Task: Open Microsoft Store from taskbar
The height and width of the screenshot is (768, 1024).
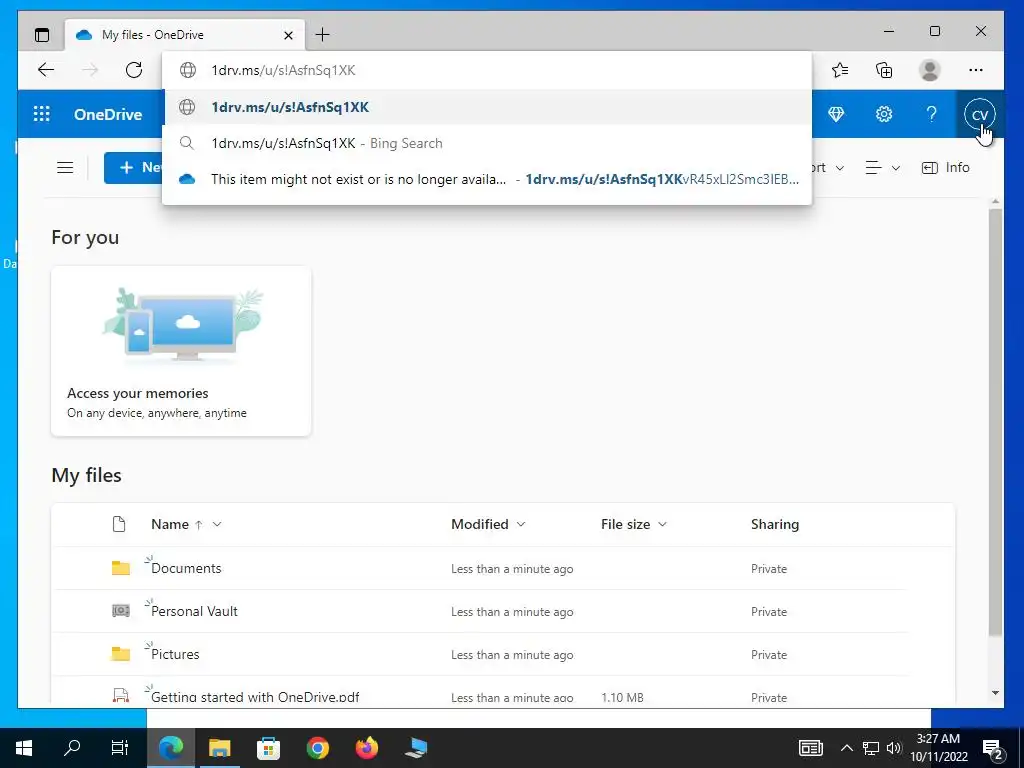Action: click(x=268, y=748)
